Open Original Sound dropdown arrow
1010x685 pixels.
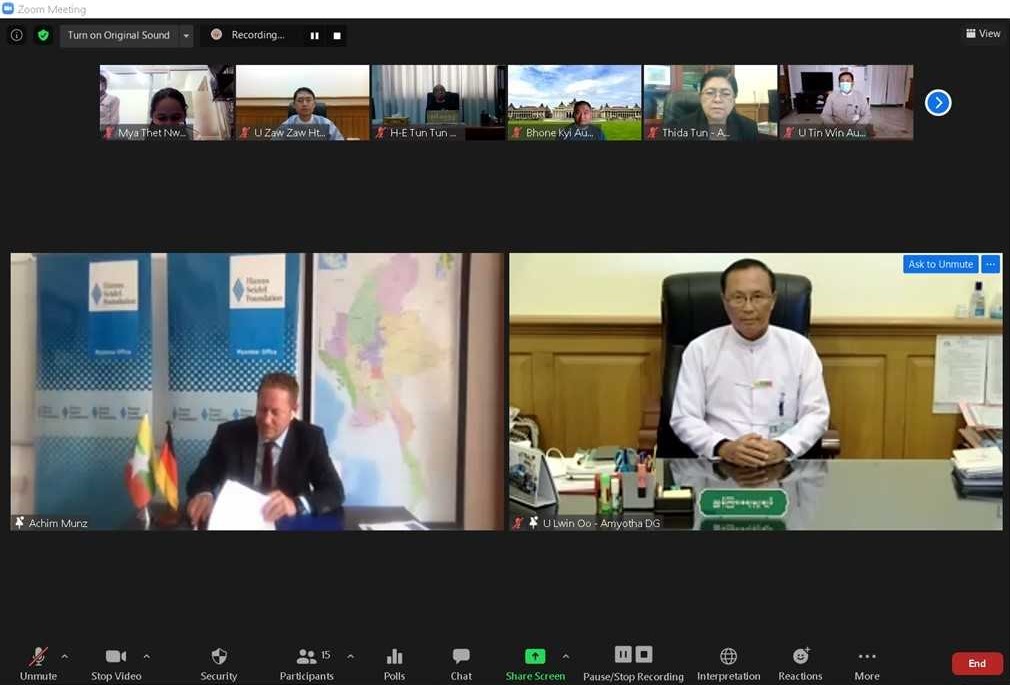[186, 35]
